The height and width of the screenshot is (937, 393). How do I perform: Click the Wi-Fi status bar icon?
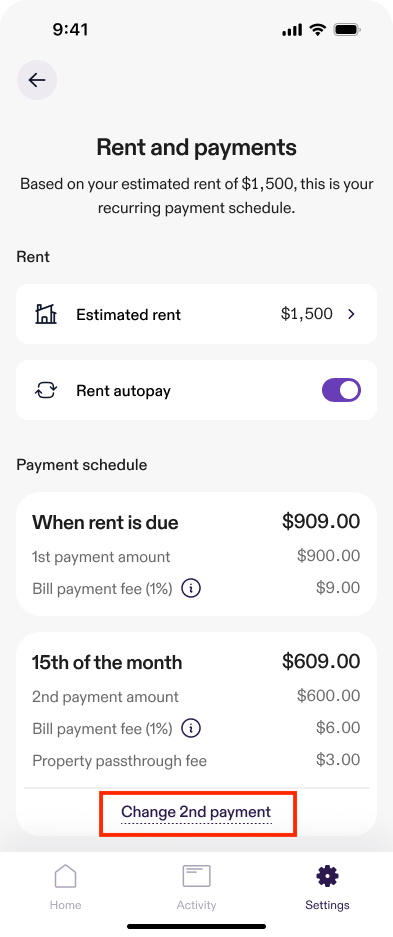pyautogui.click(x=317, y=30)
